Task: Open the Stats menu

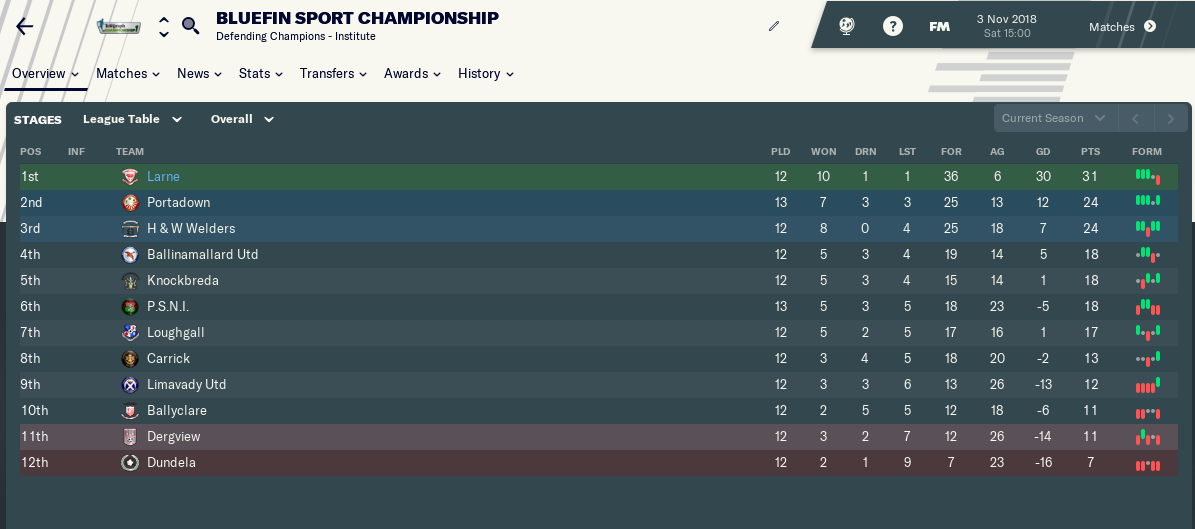Action: [260, 73]
